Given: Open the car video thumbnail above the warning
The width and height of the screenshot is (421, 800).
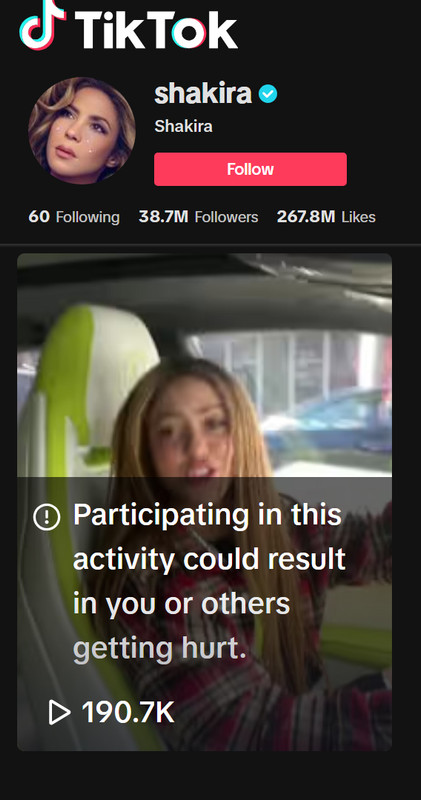Looking at the screenshot, I should pyautogui.click(x=205, y=365).
